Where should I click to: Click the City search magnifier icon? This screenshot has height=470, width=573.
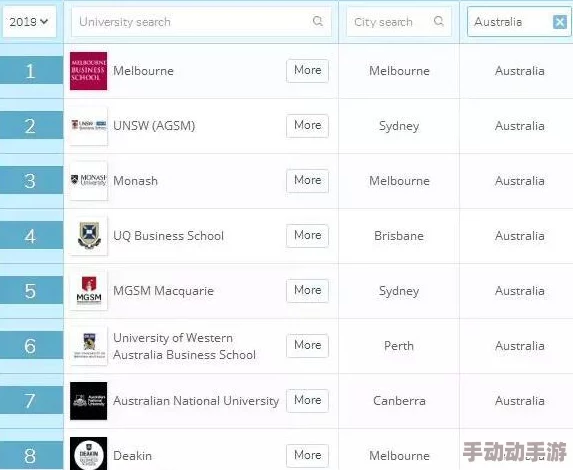coord(439,21)
